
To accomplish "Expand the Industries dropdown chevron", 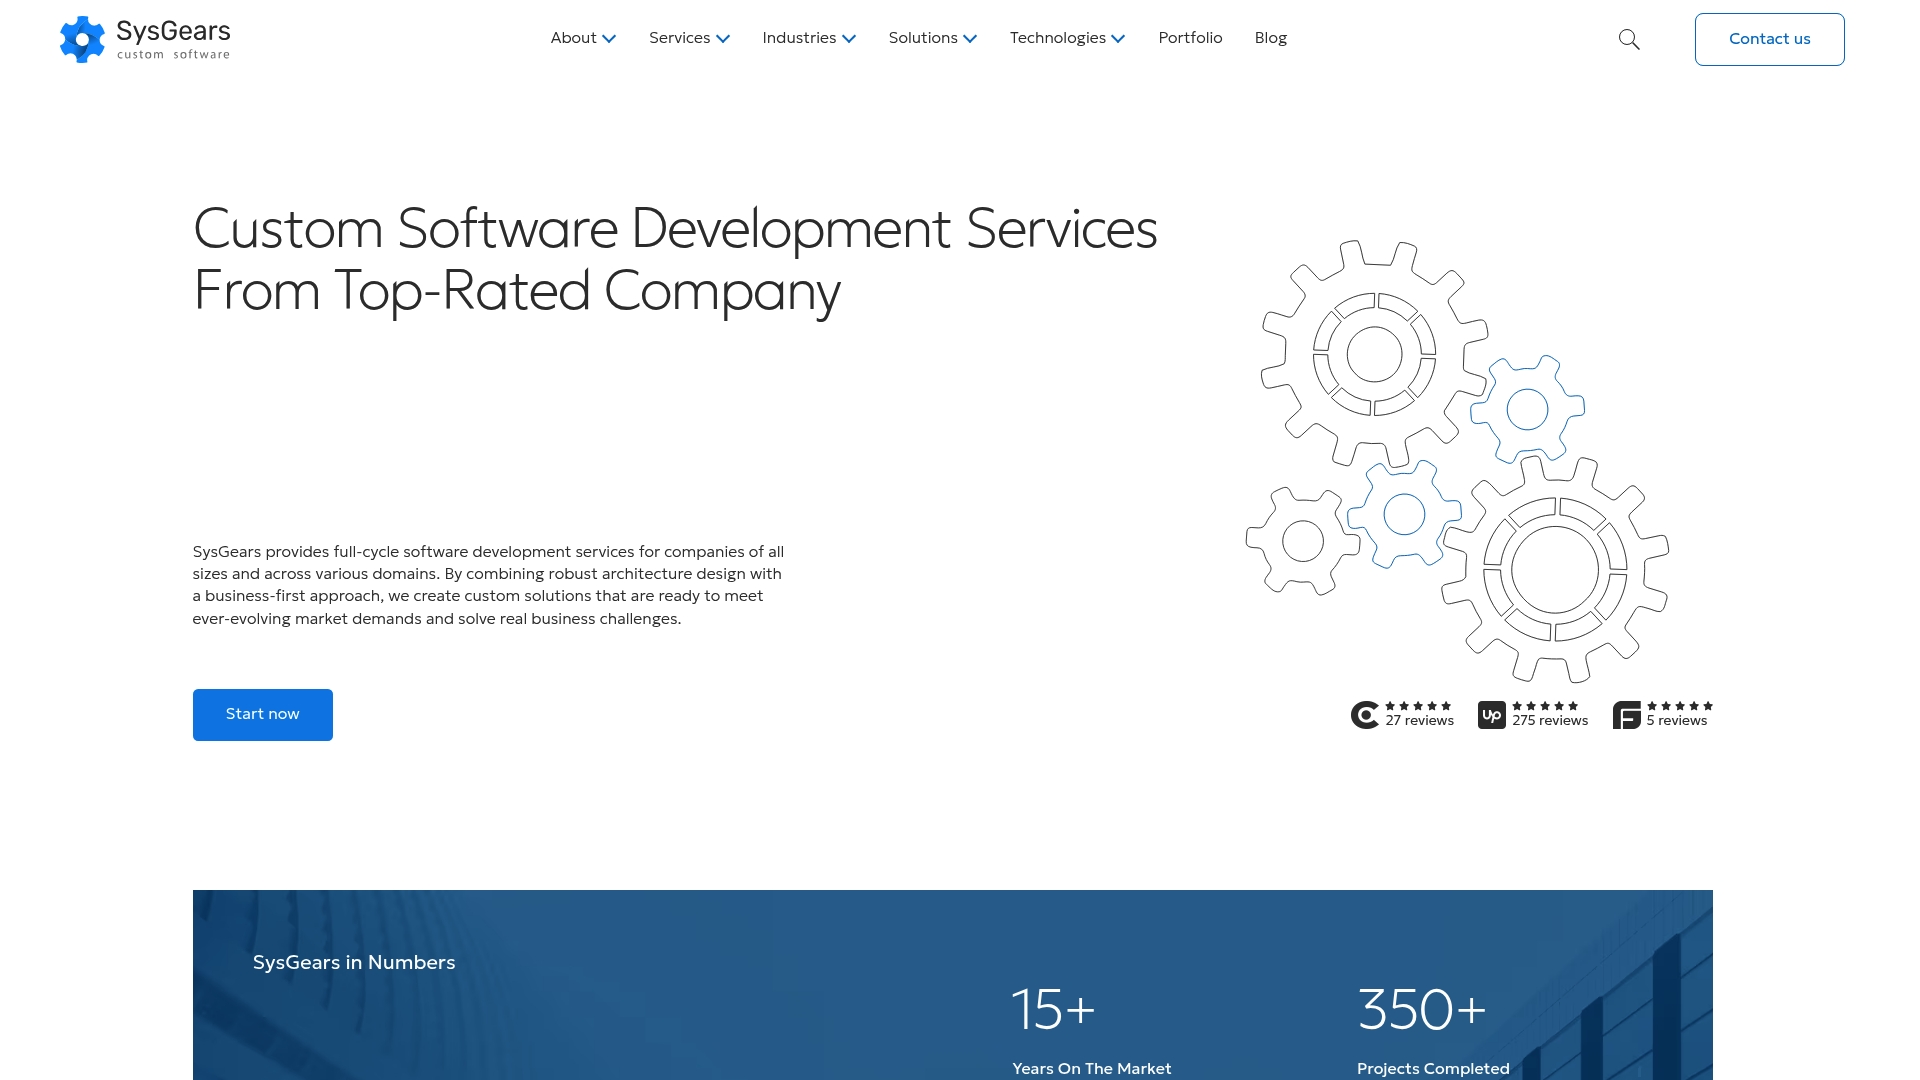I will click(x=849, y=39).
